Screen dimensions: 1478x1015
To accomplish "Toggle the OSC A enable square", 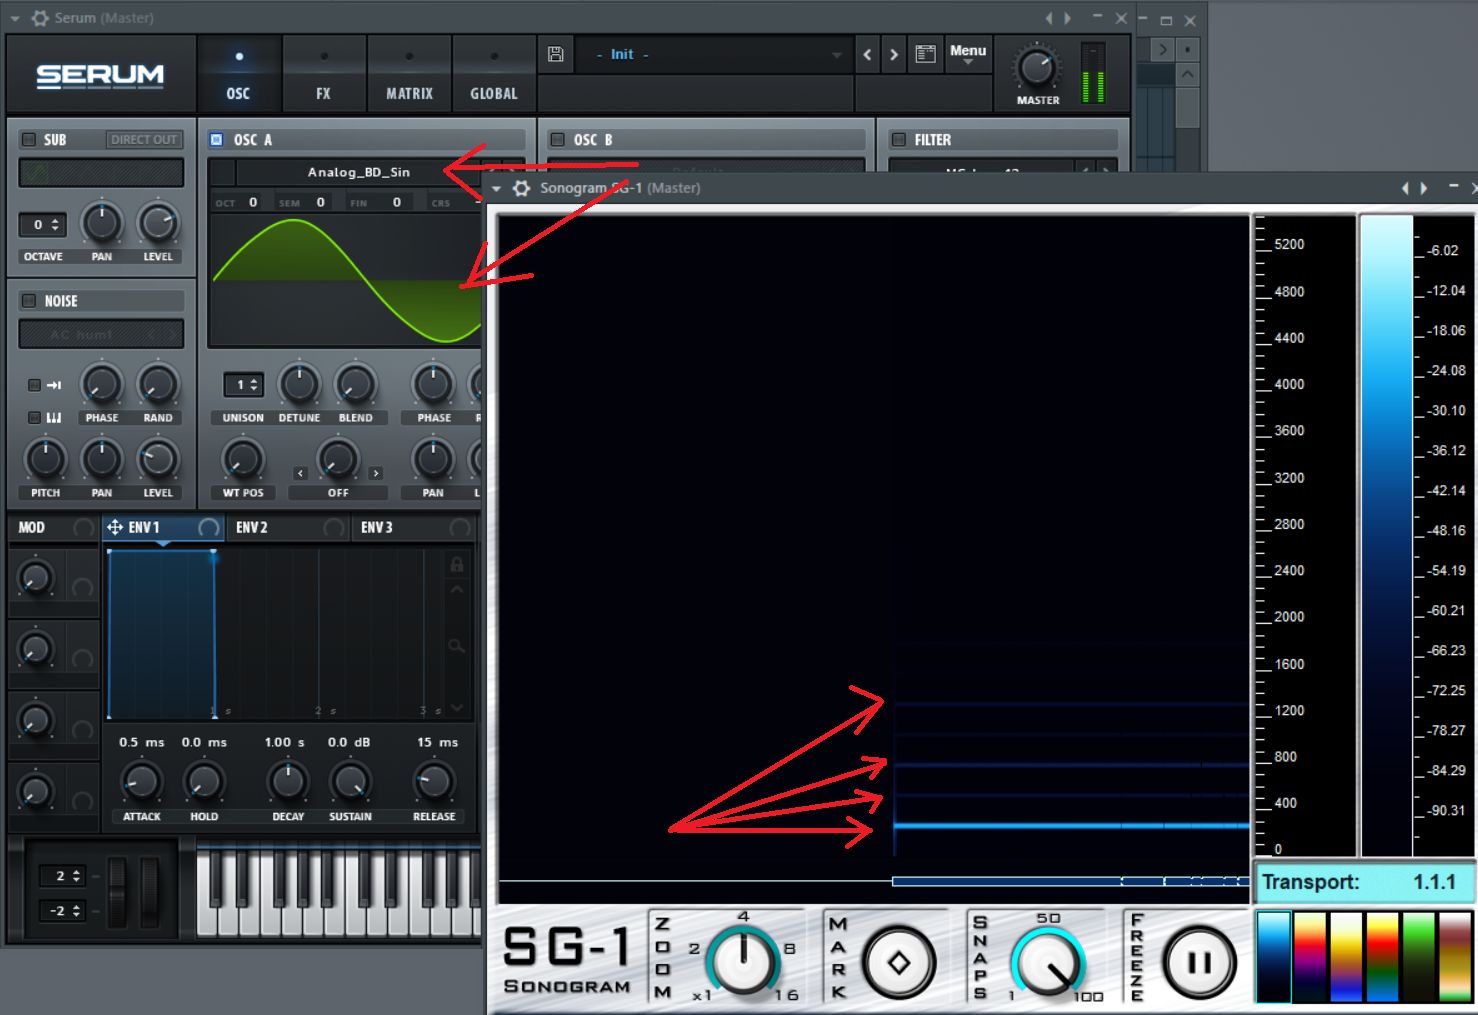I will 217,140.
